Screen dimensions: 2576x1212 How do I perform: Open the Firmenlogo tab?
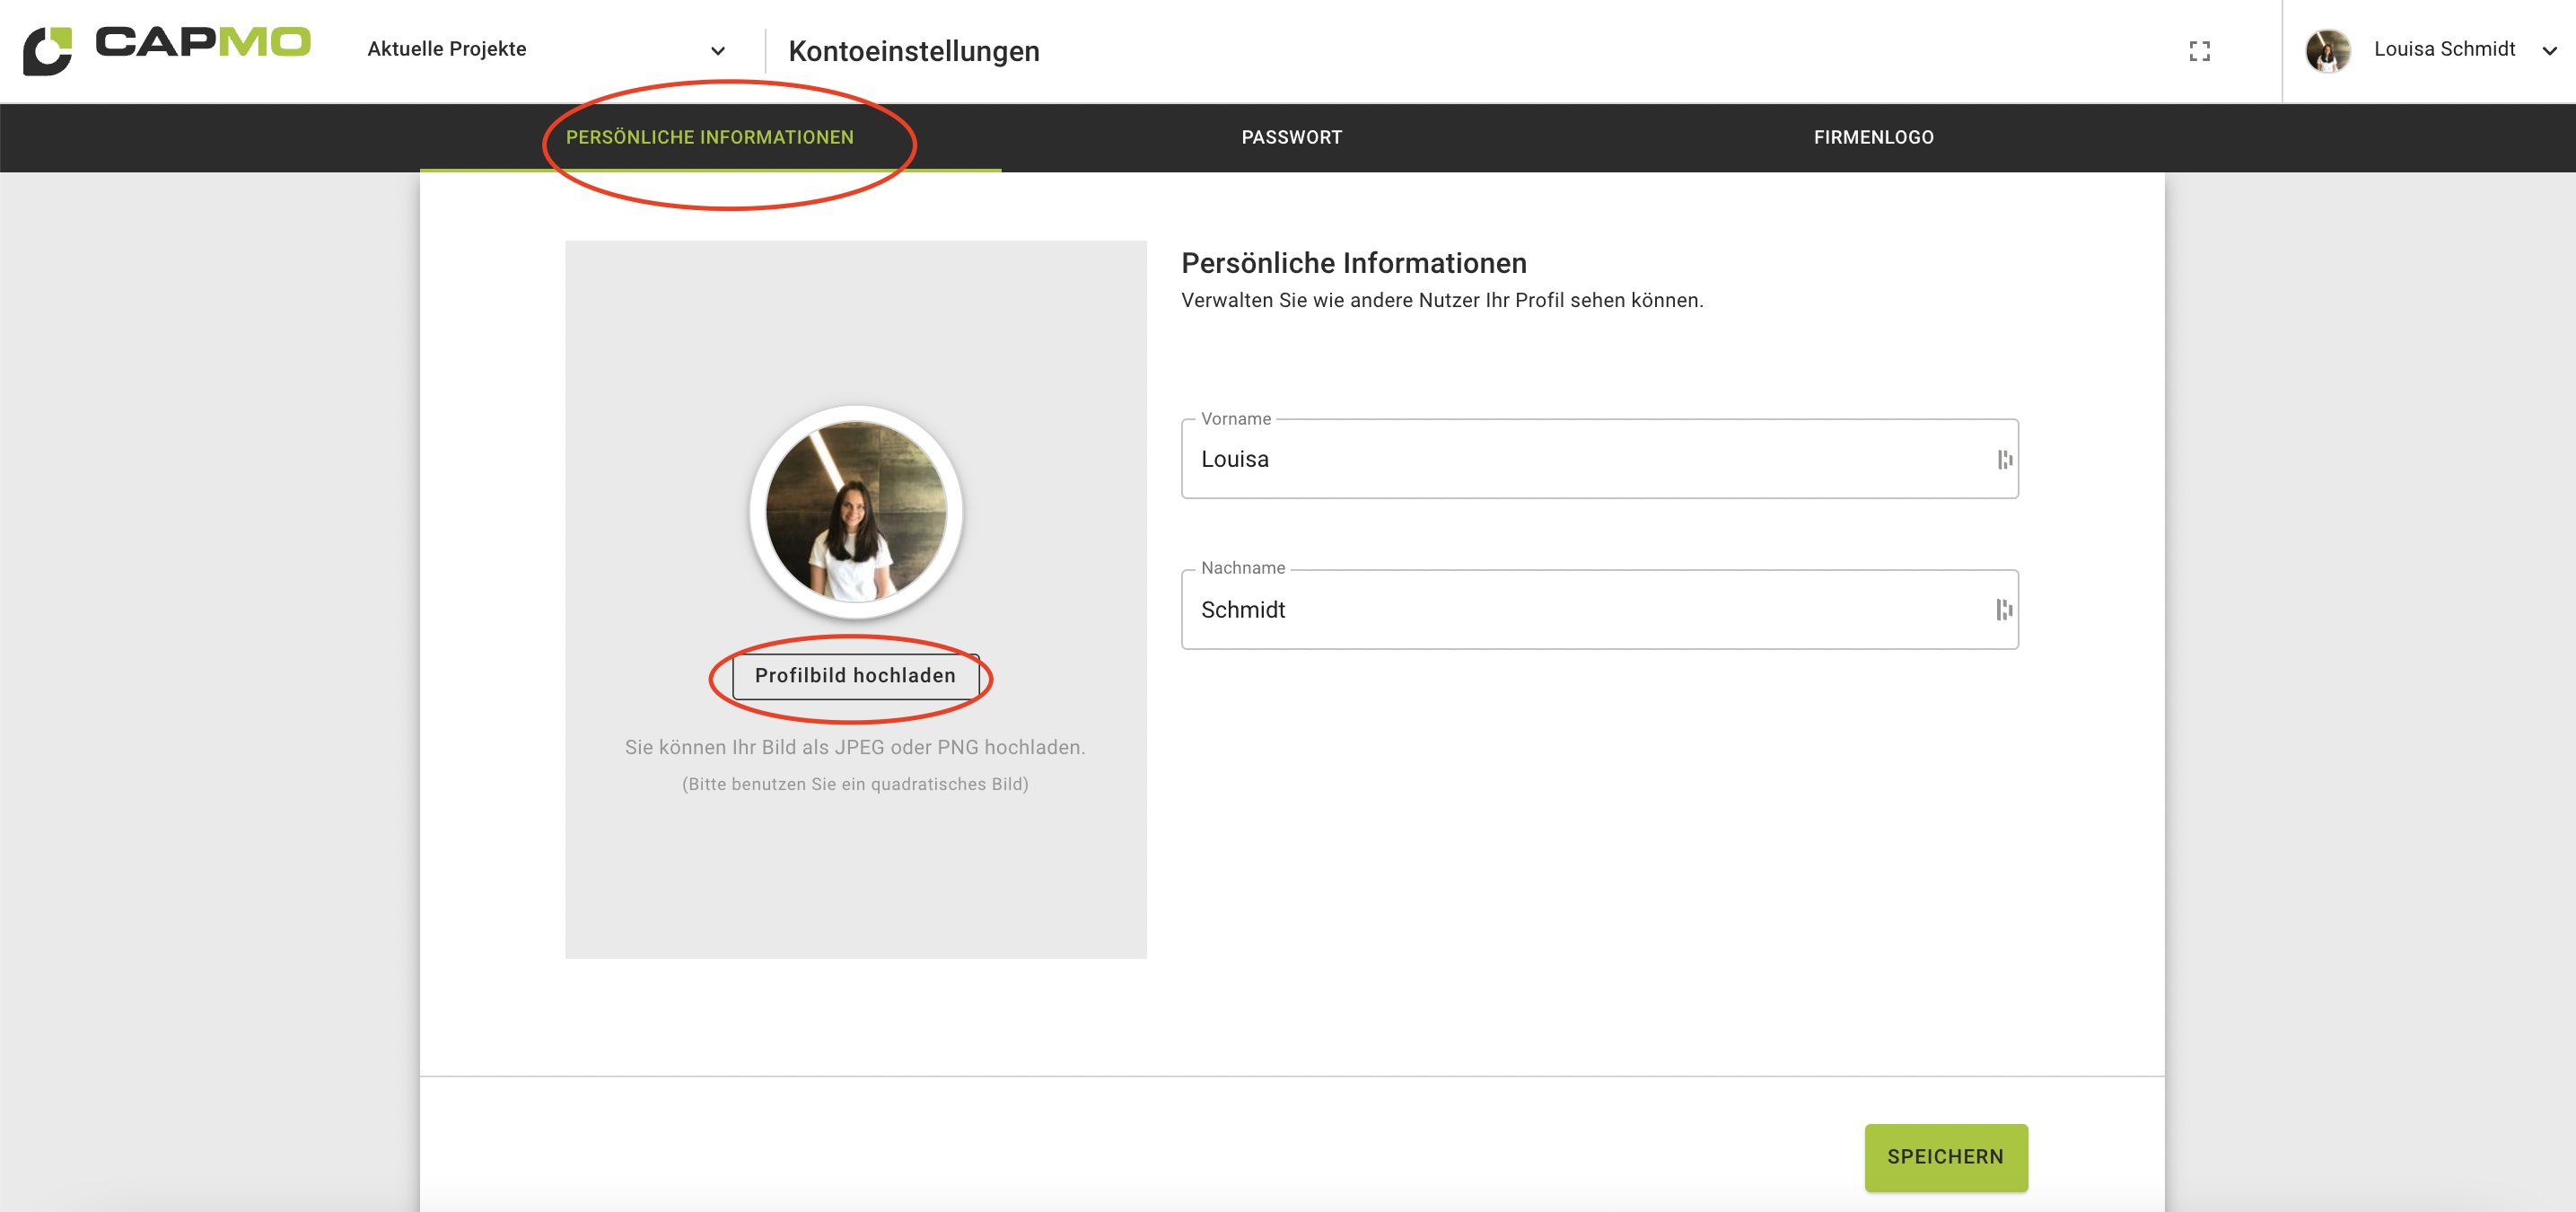1873,137
